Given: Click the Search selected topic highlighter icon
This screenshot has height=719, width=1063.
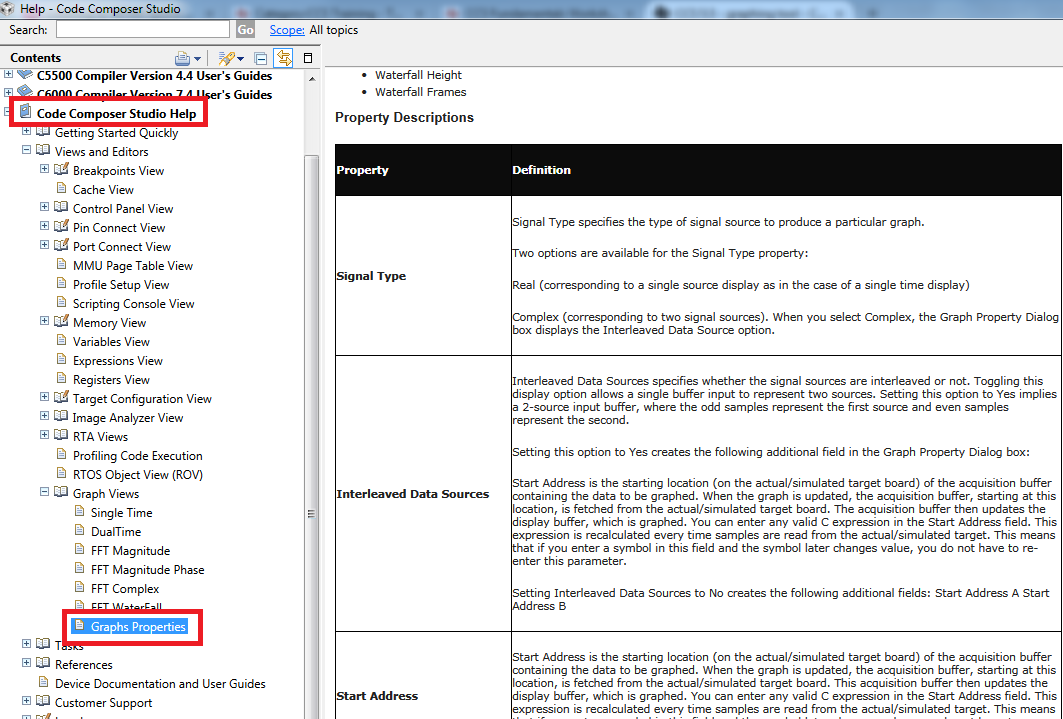Looking at the screenshot, I should click(x=226, y=58).
